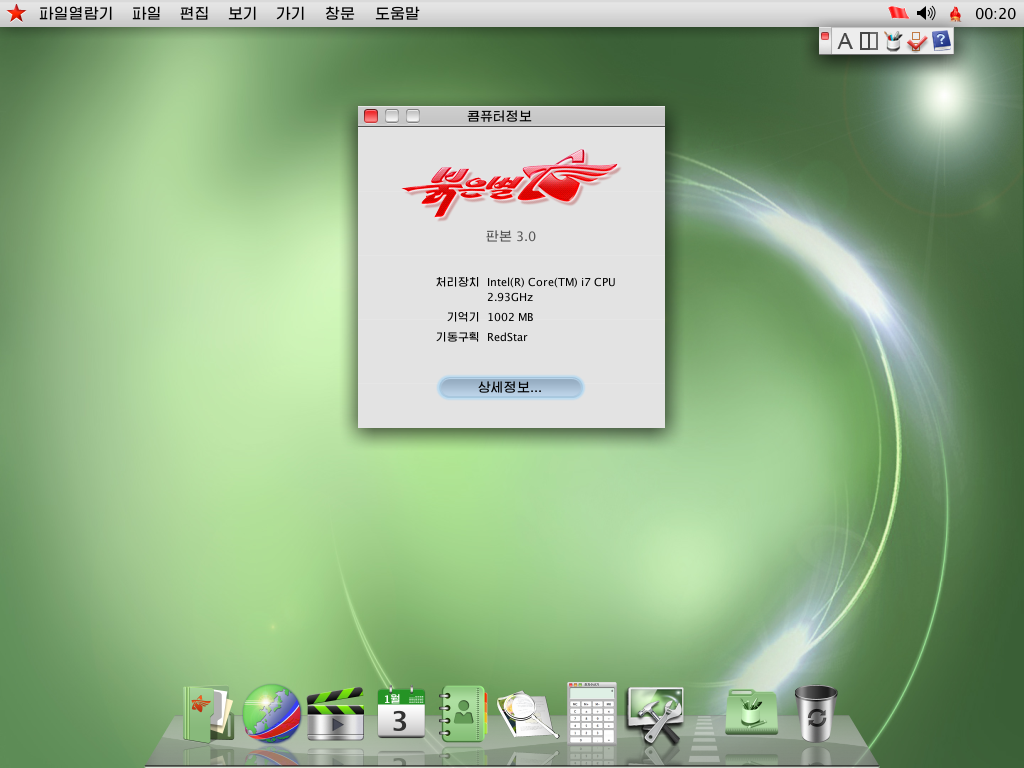Click the pen cup icon in floating toolbar
1024x768 pixels.
(892, 41)
